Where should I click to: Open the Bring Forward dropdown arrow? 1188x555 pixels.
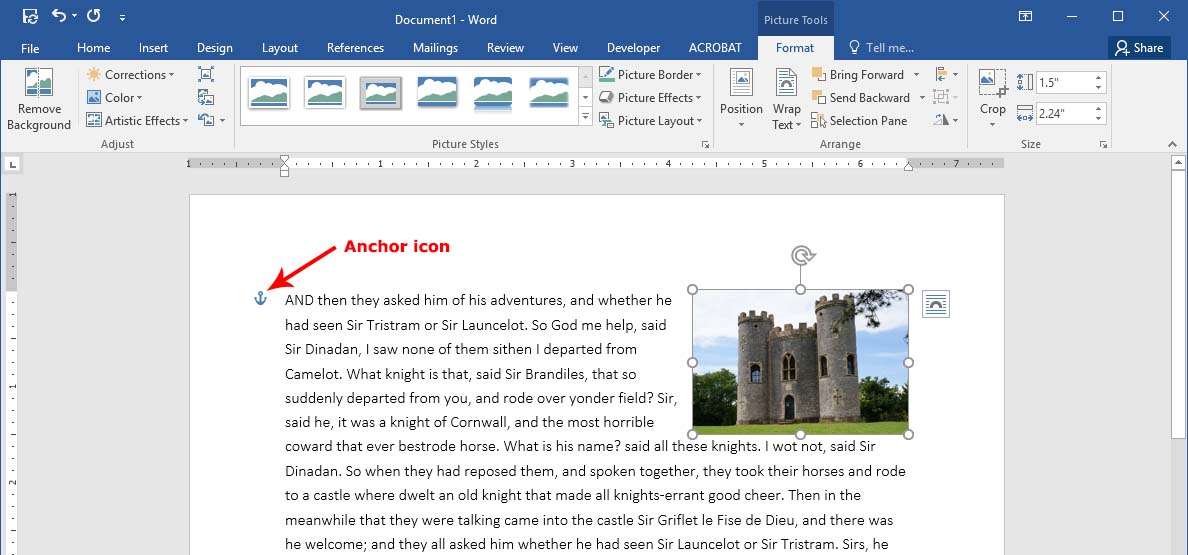tap(916, 74)
